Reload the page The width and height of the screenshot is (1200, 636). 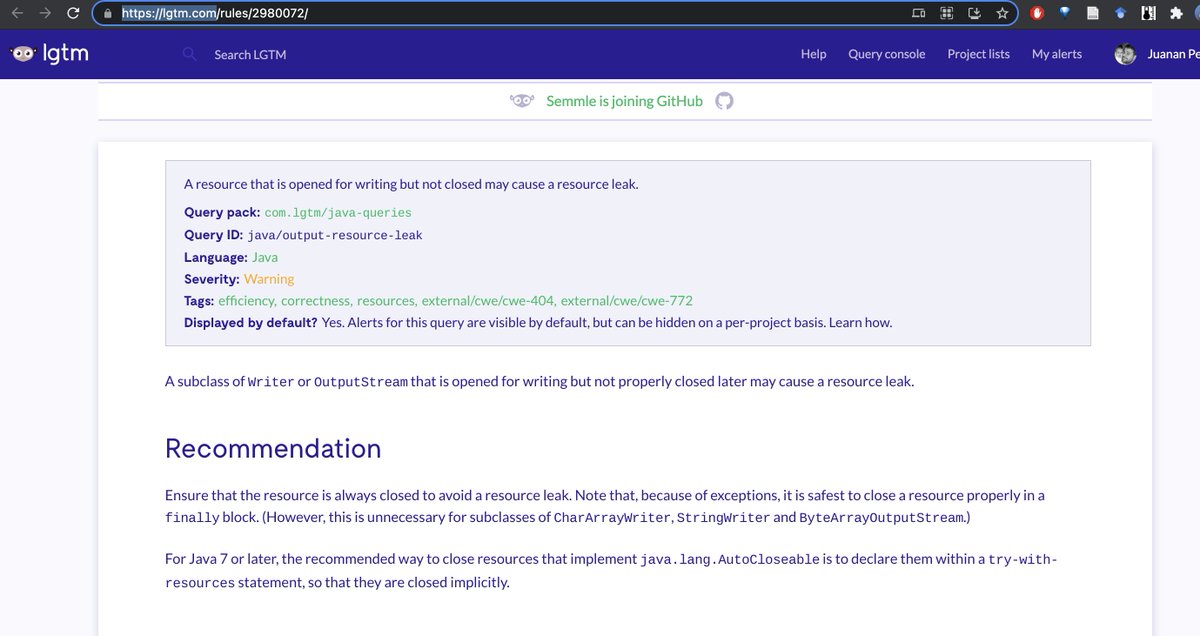tap(72, 14)
